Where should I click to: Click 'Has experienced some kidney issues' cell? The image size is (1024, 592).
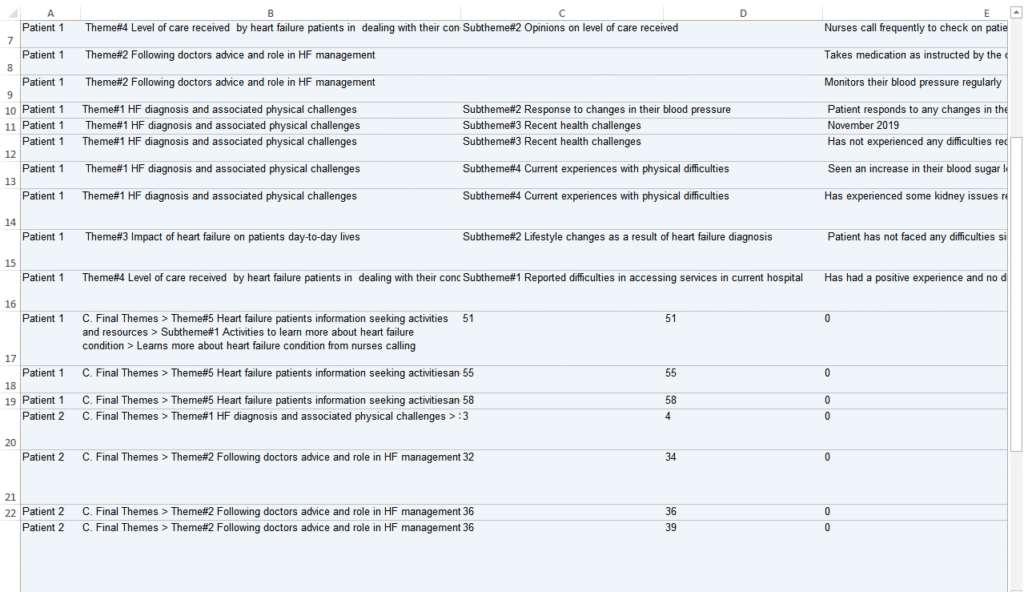[915, 210]
